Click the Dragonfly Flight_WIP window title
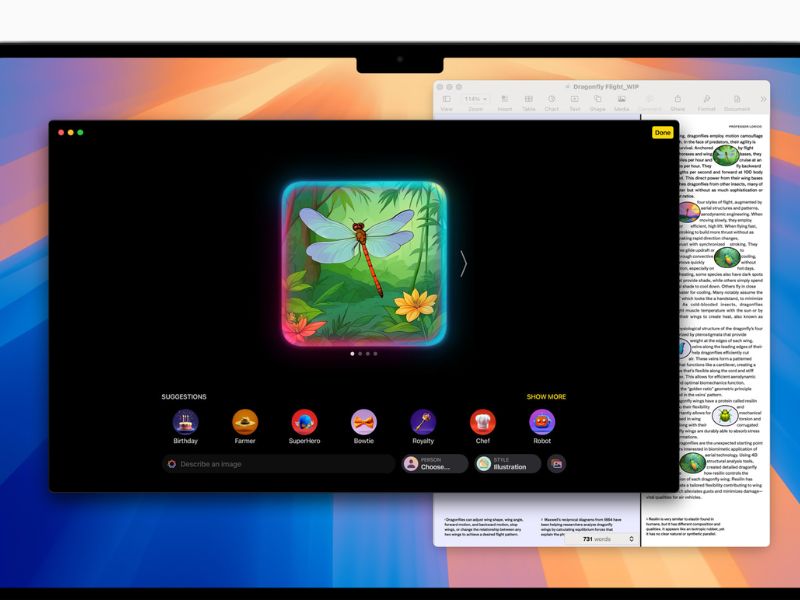The image size is (800, 600). 606,87
